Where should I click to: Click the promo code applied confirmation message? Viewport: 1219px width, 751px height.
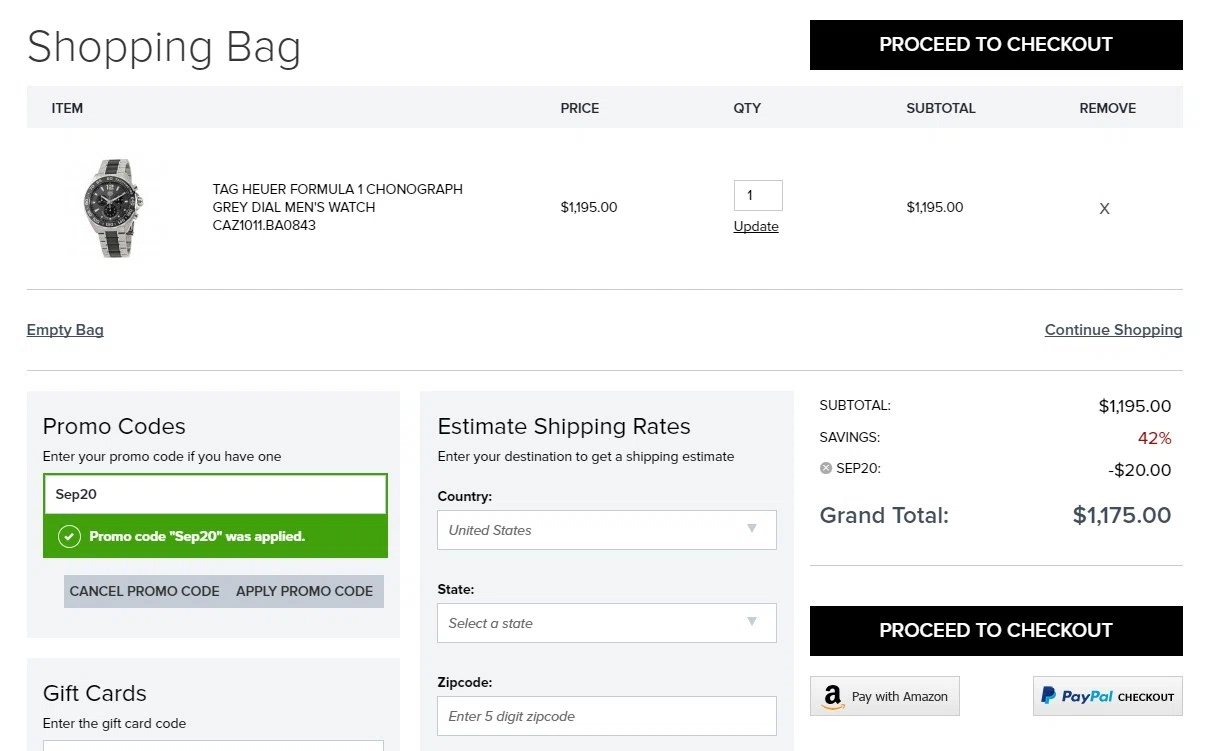215,537
